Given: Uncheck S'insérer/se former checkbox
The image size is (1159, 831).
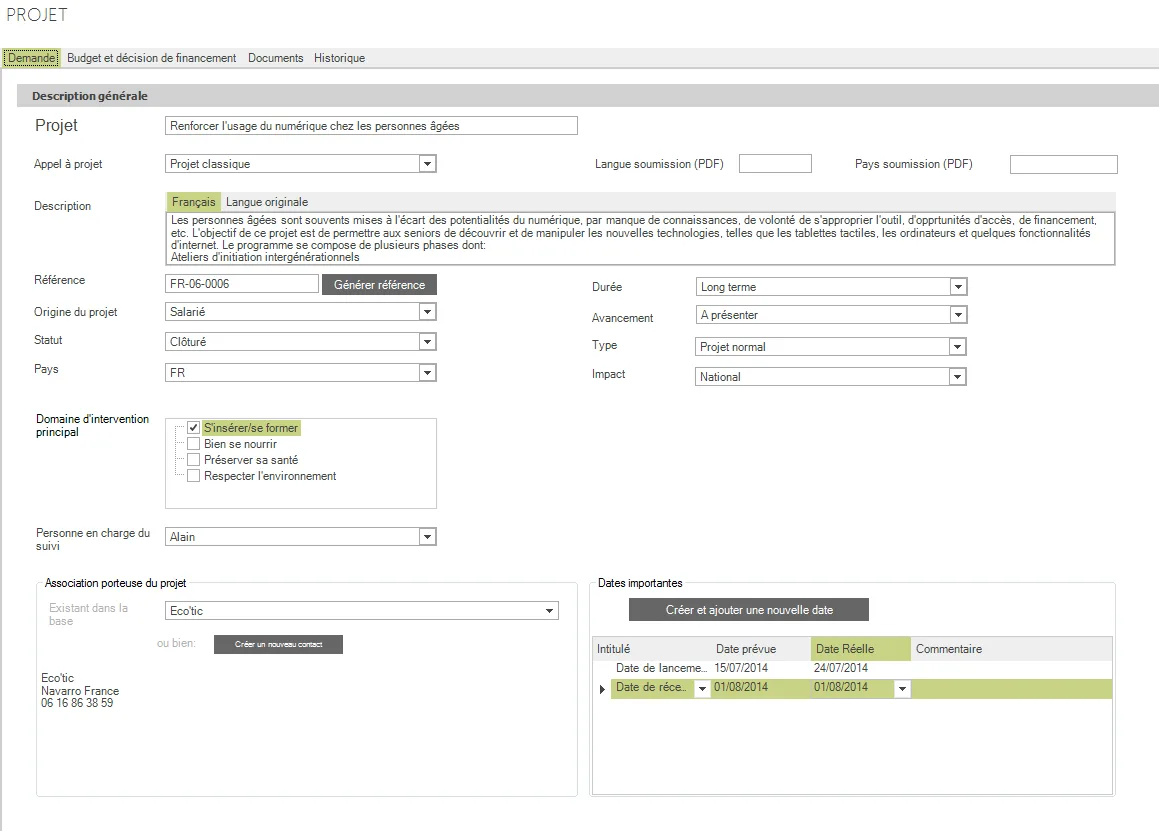Looking at the screenshot, I should [194, 427].
